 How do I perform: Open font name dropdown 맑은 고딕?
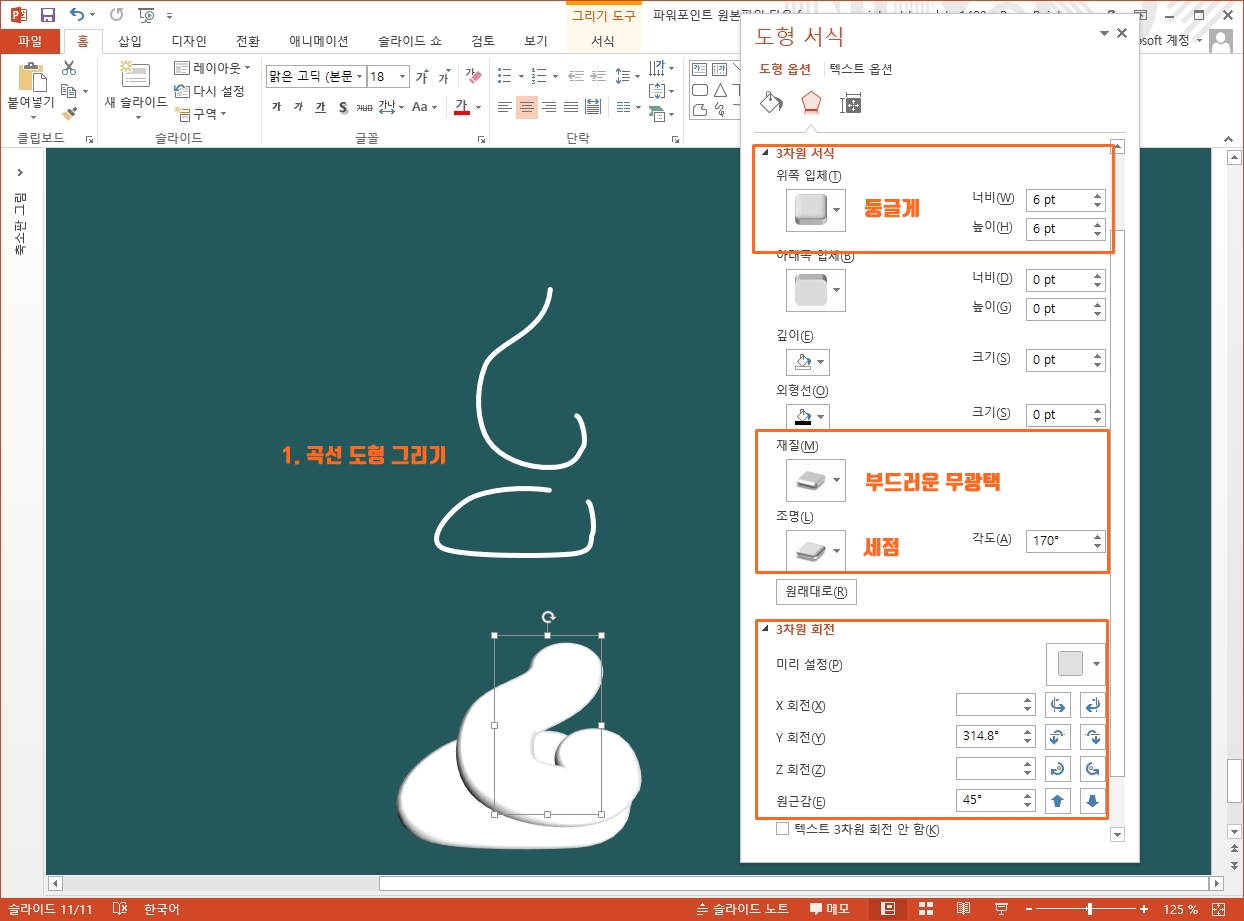point(359,77)
